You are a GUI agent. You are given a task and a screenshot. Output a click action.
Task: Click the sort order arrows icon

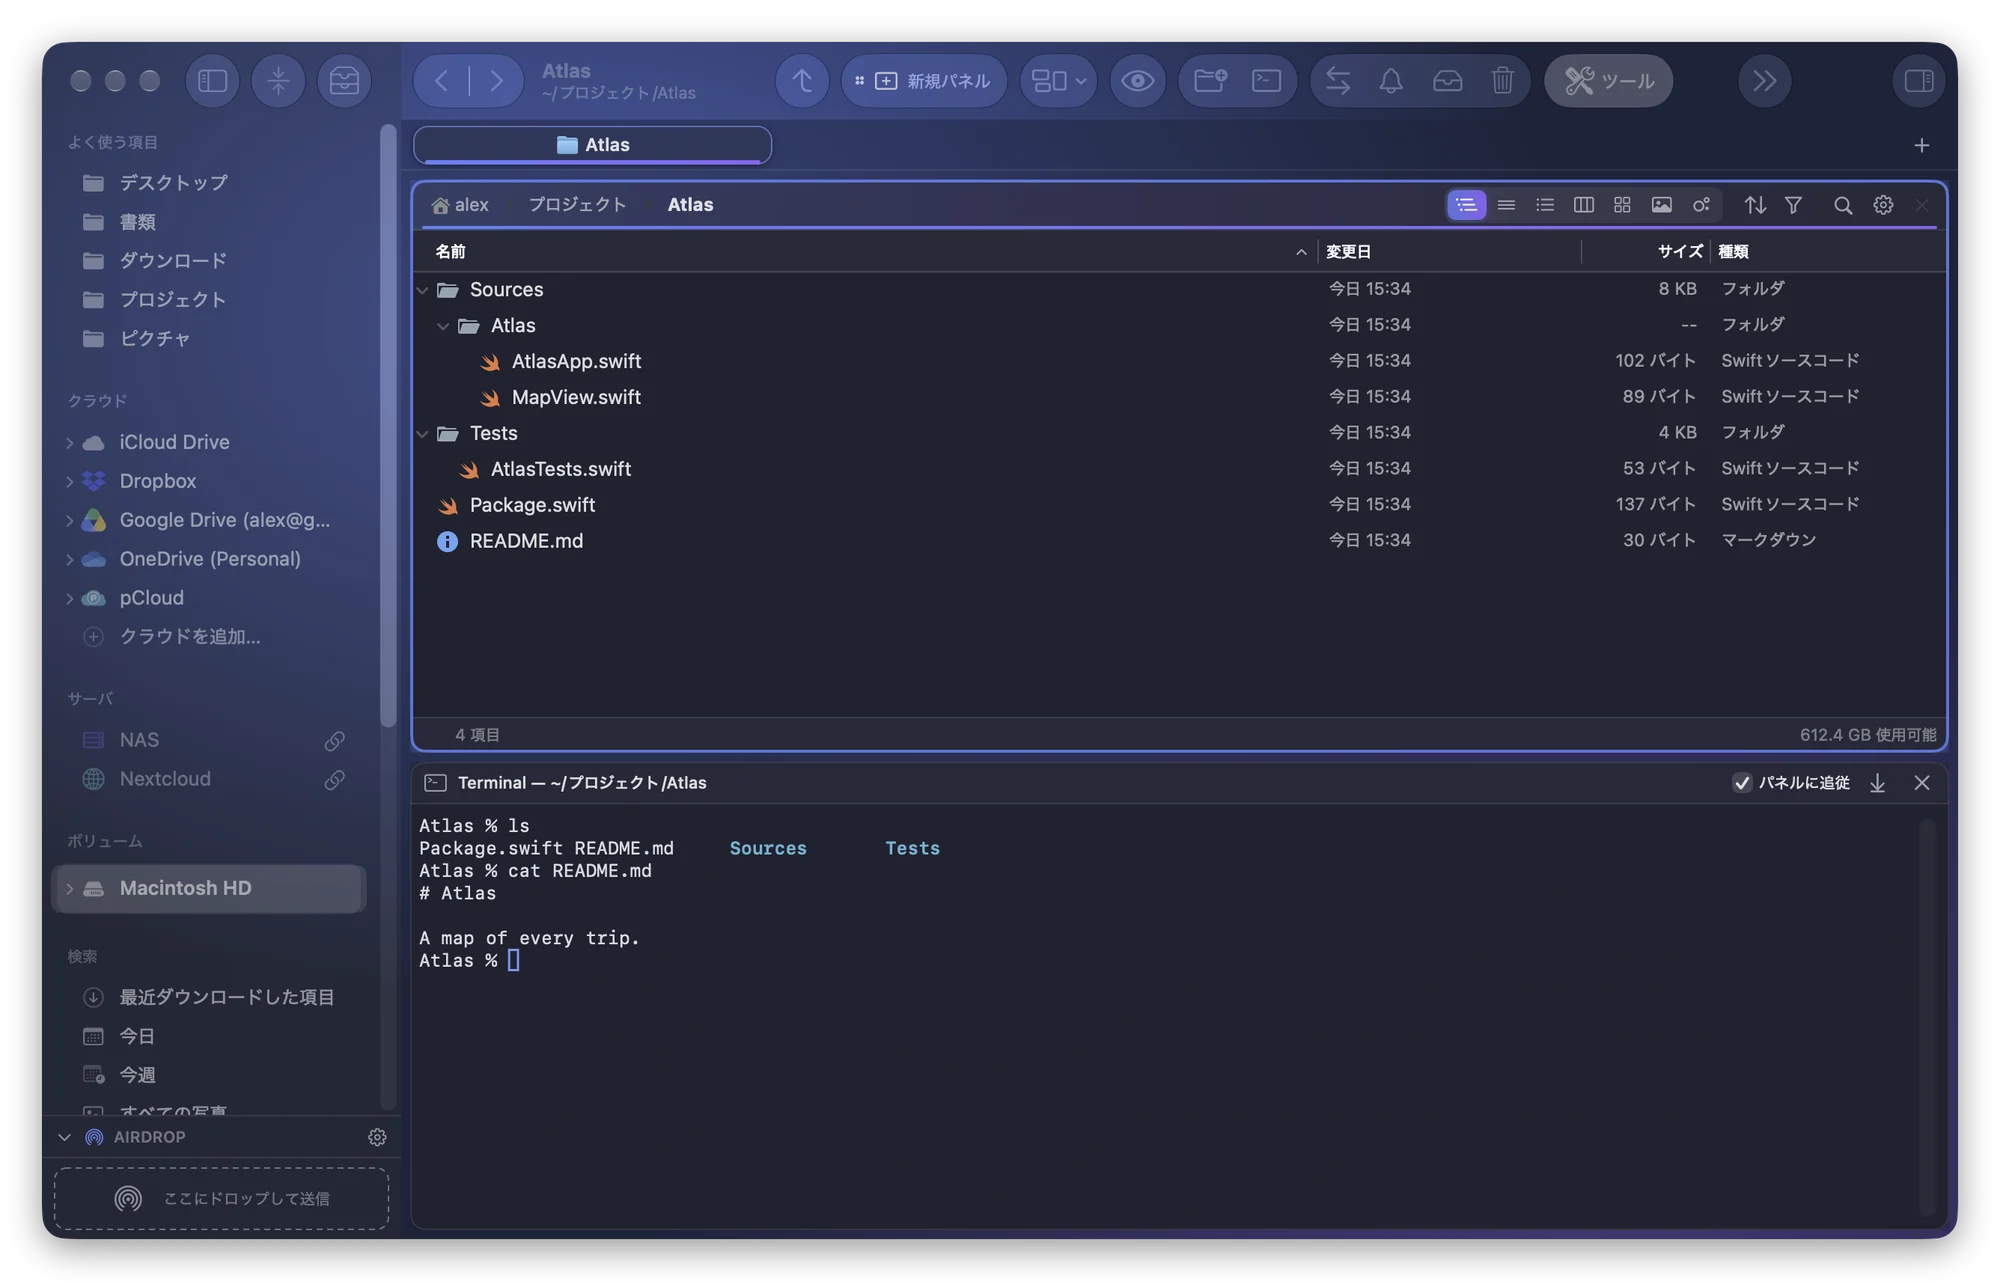tap(1755, 205)
